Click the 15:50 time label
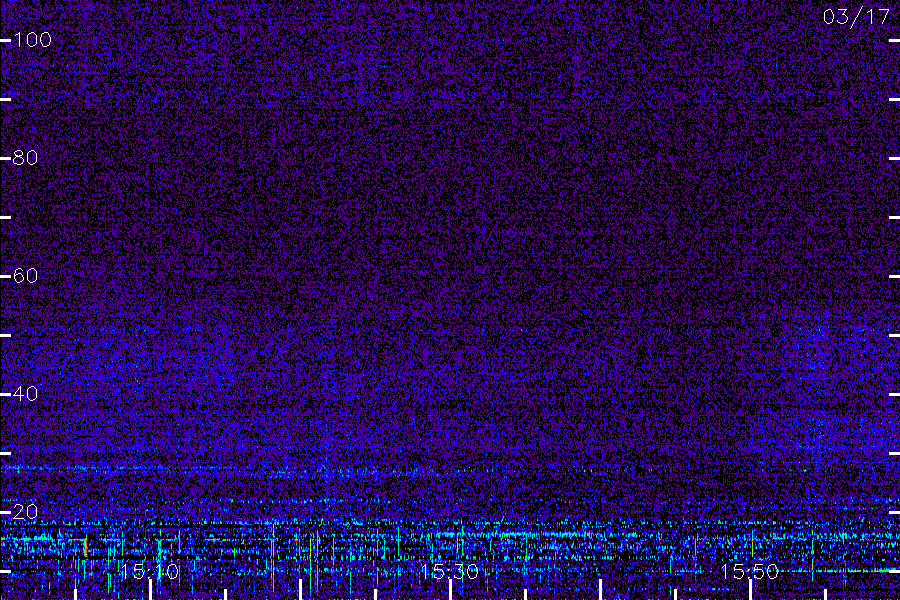This screenshot has width=900, height=600. (750, 571)
